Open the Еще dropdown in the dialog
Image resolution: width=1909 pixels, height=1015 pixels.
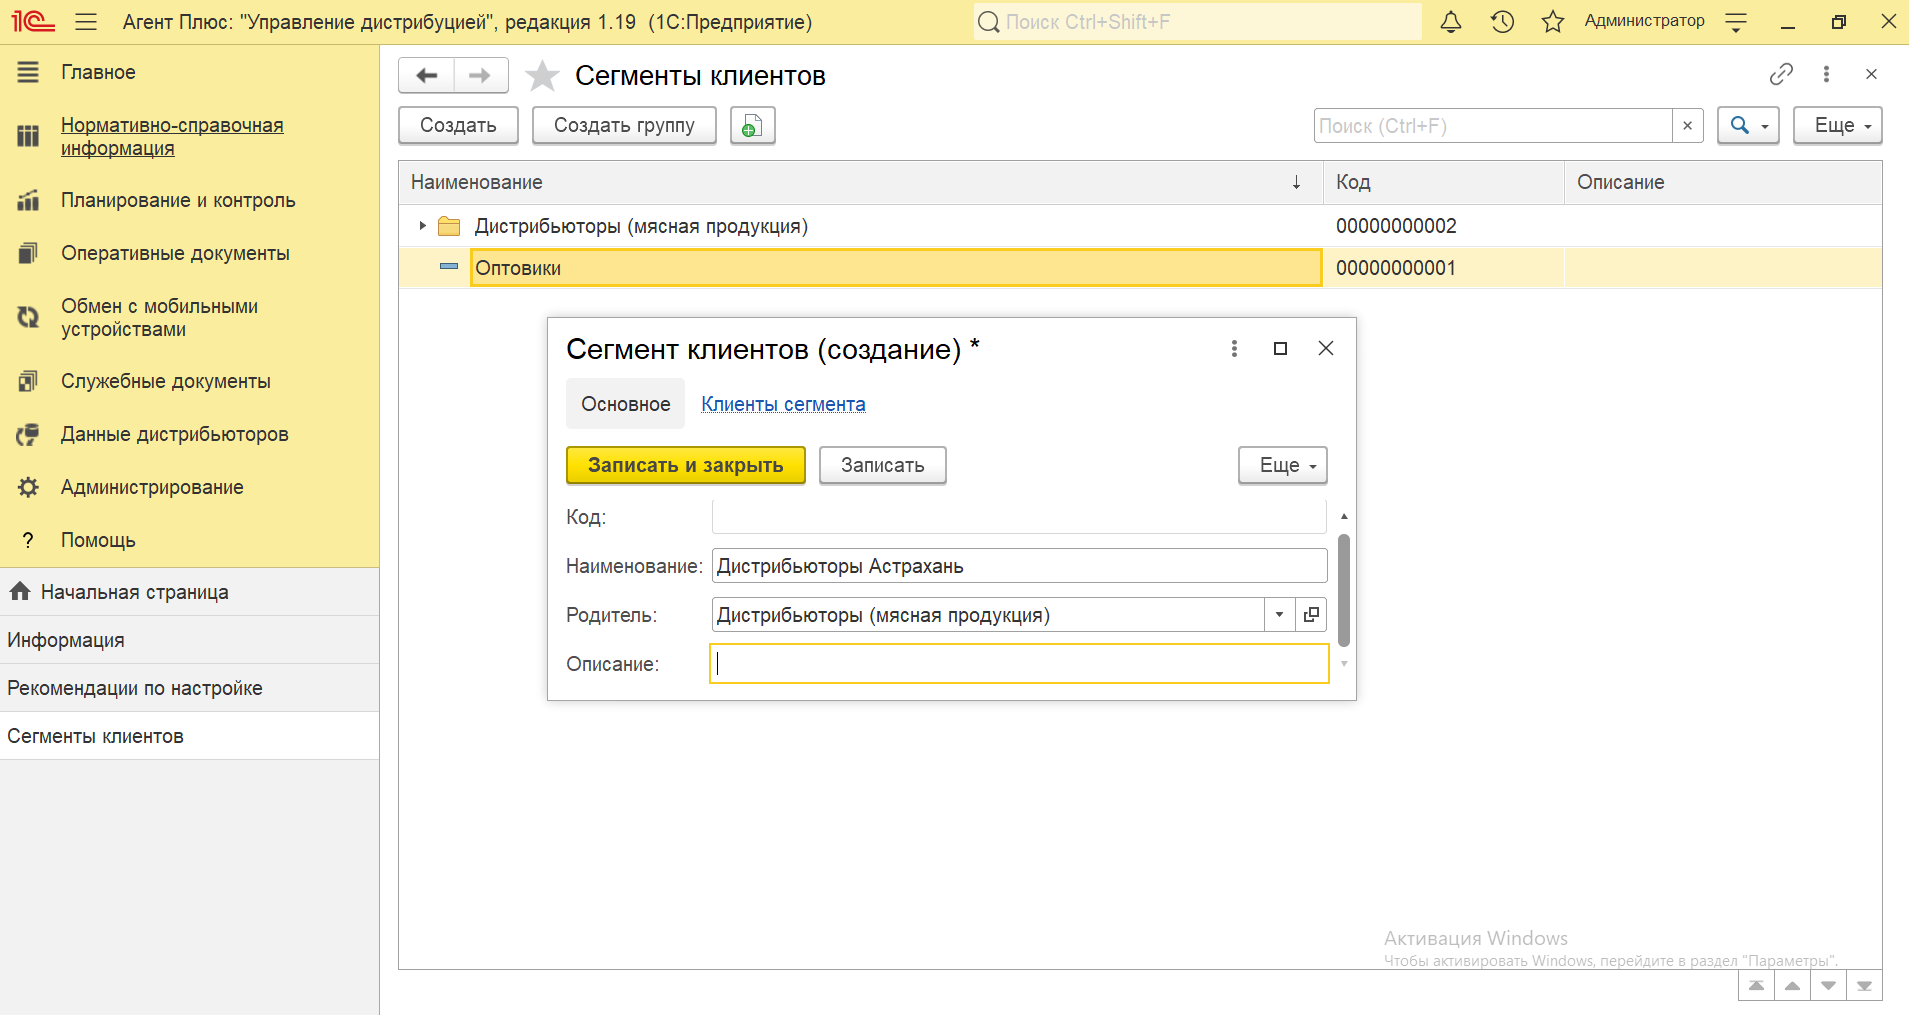tap(1282, 465)
